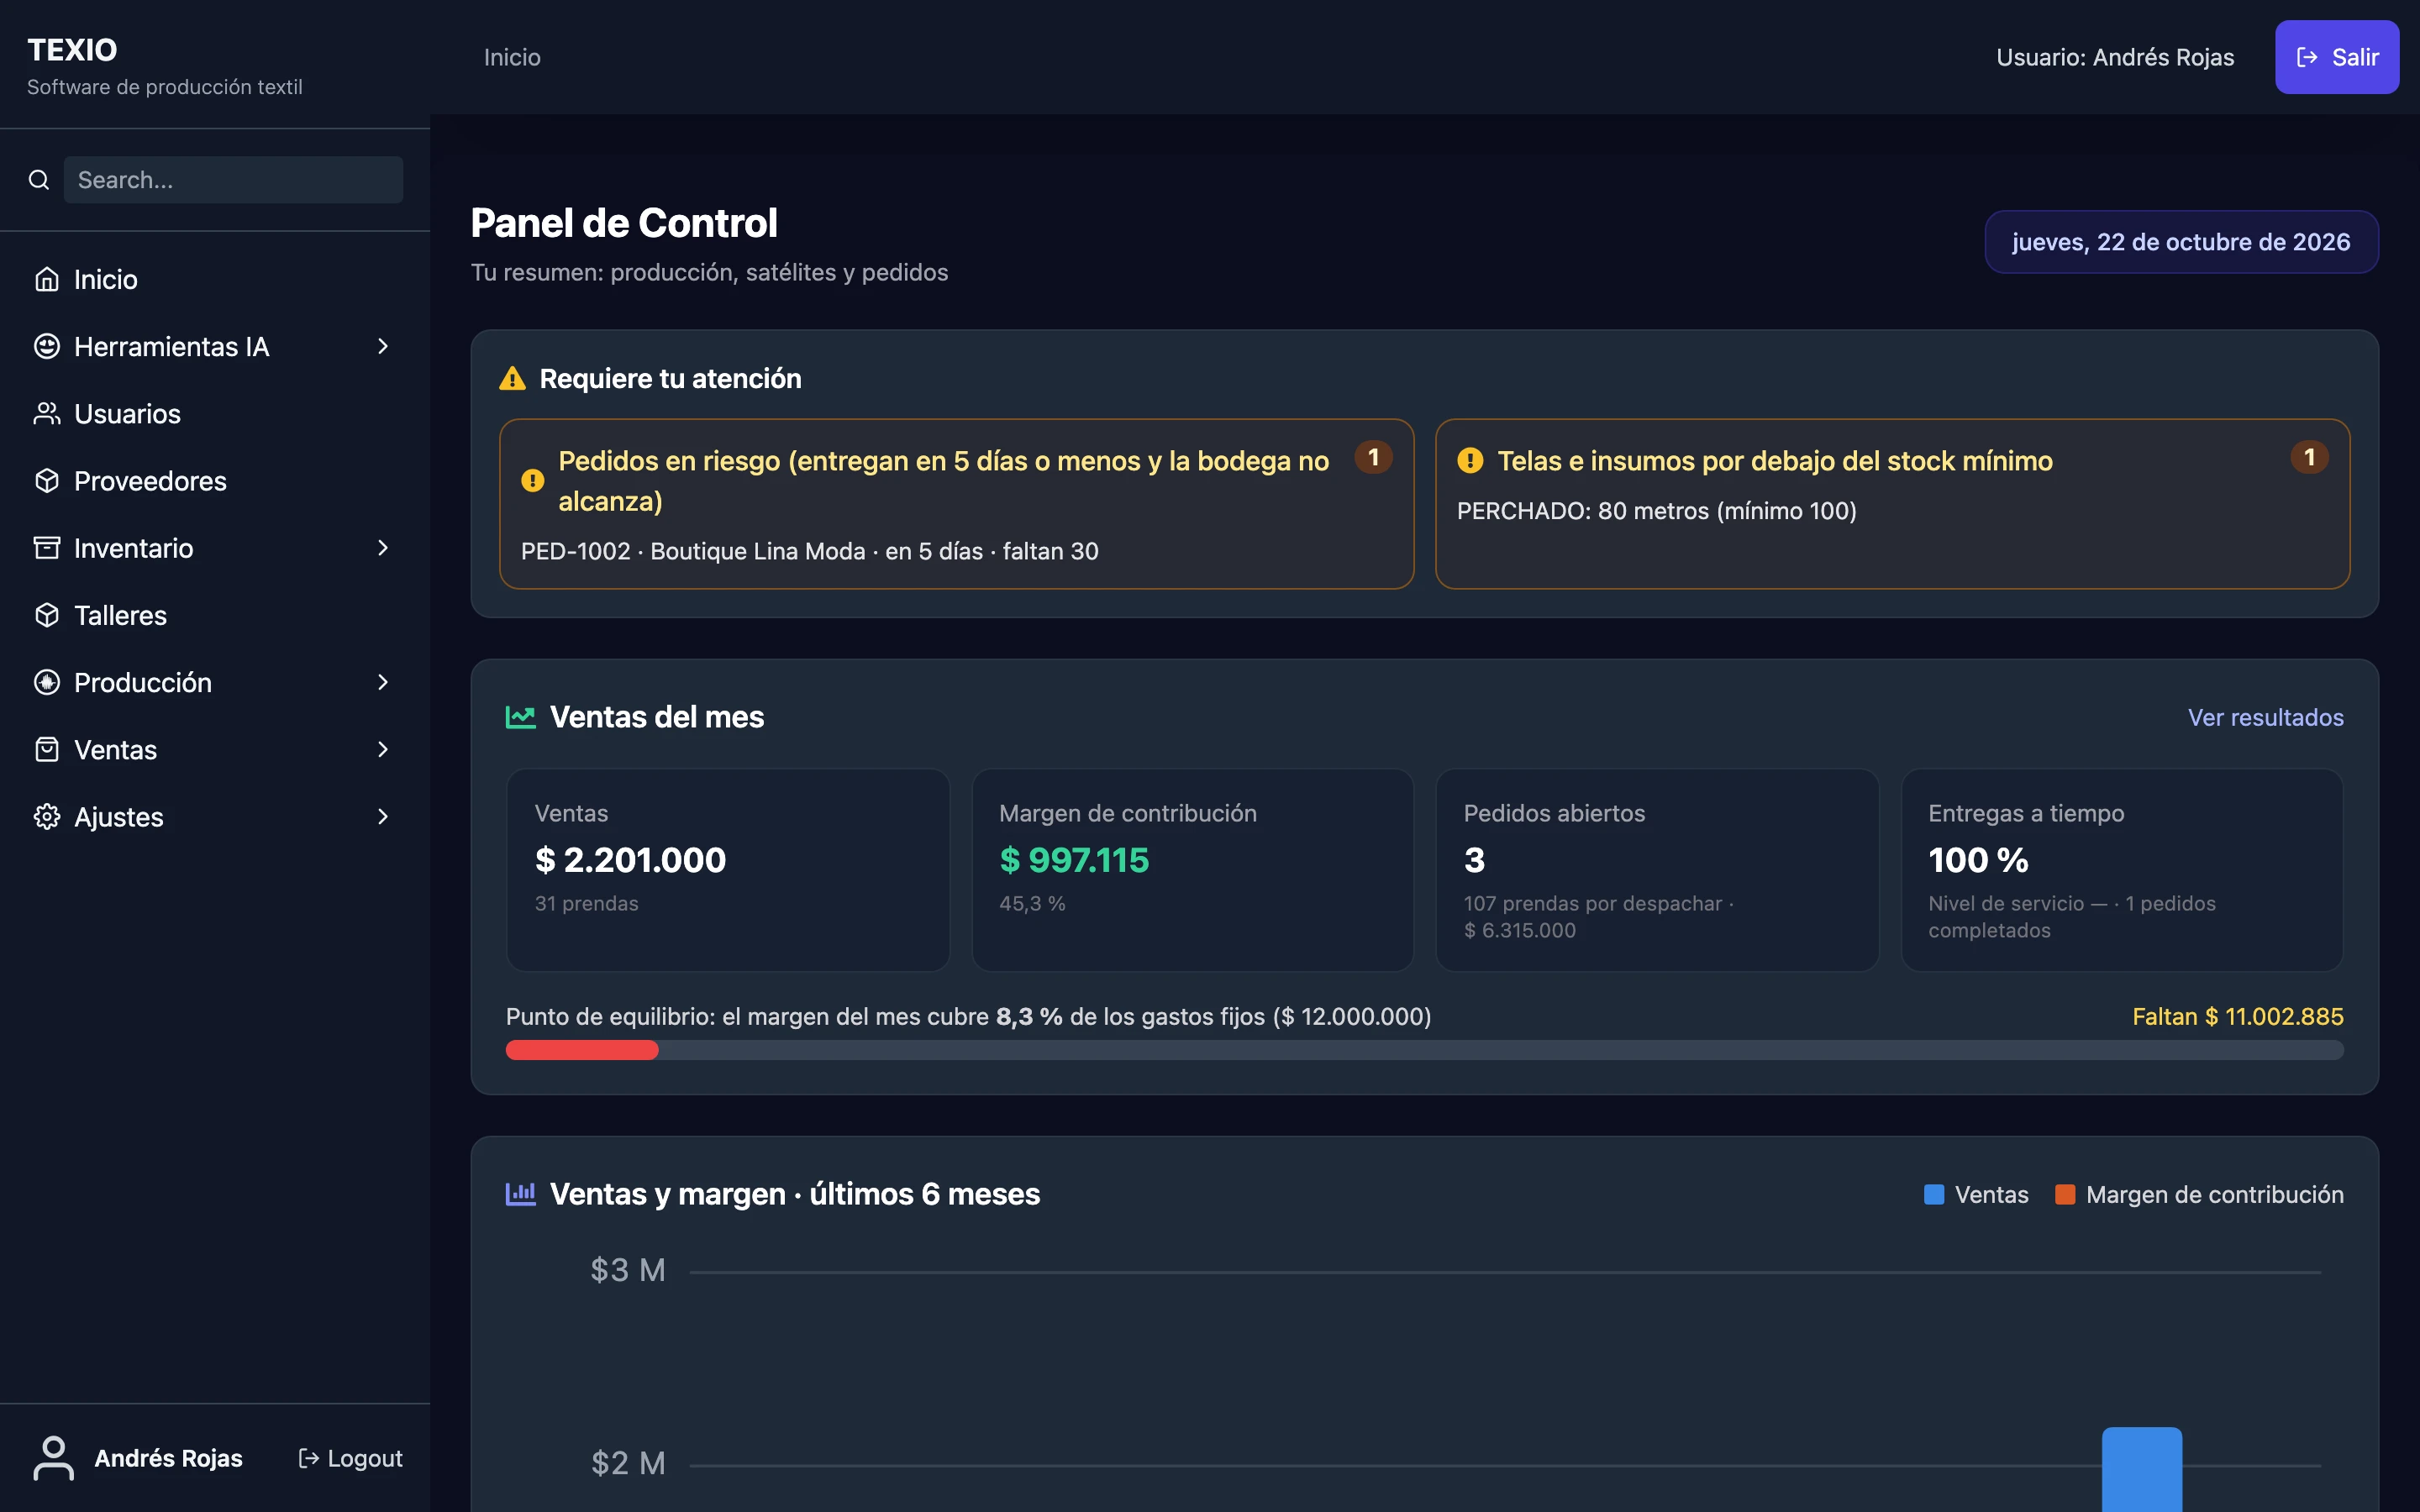This screenshot has width=2420, height=1512.
Task: Click the blue sales bar in the chart
Action: 2142,1469
